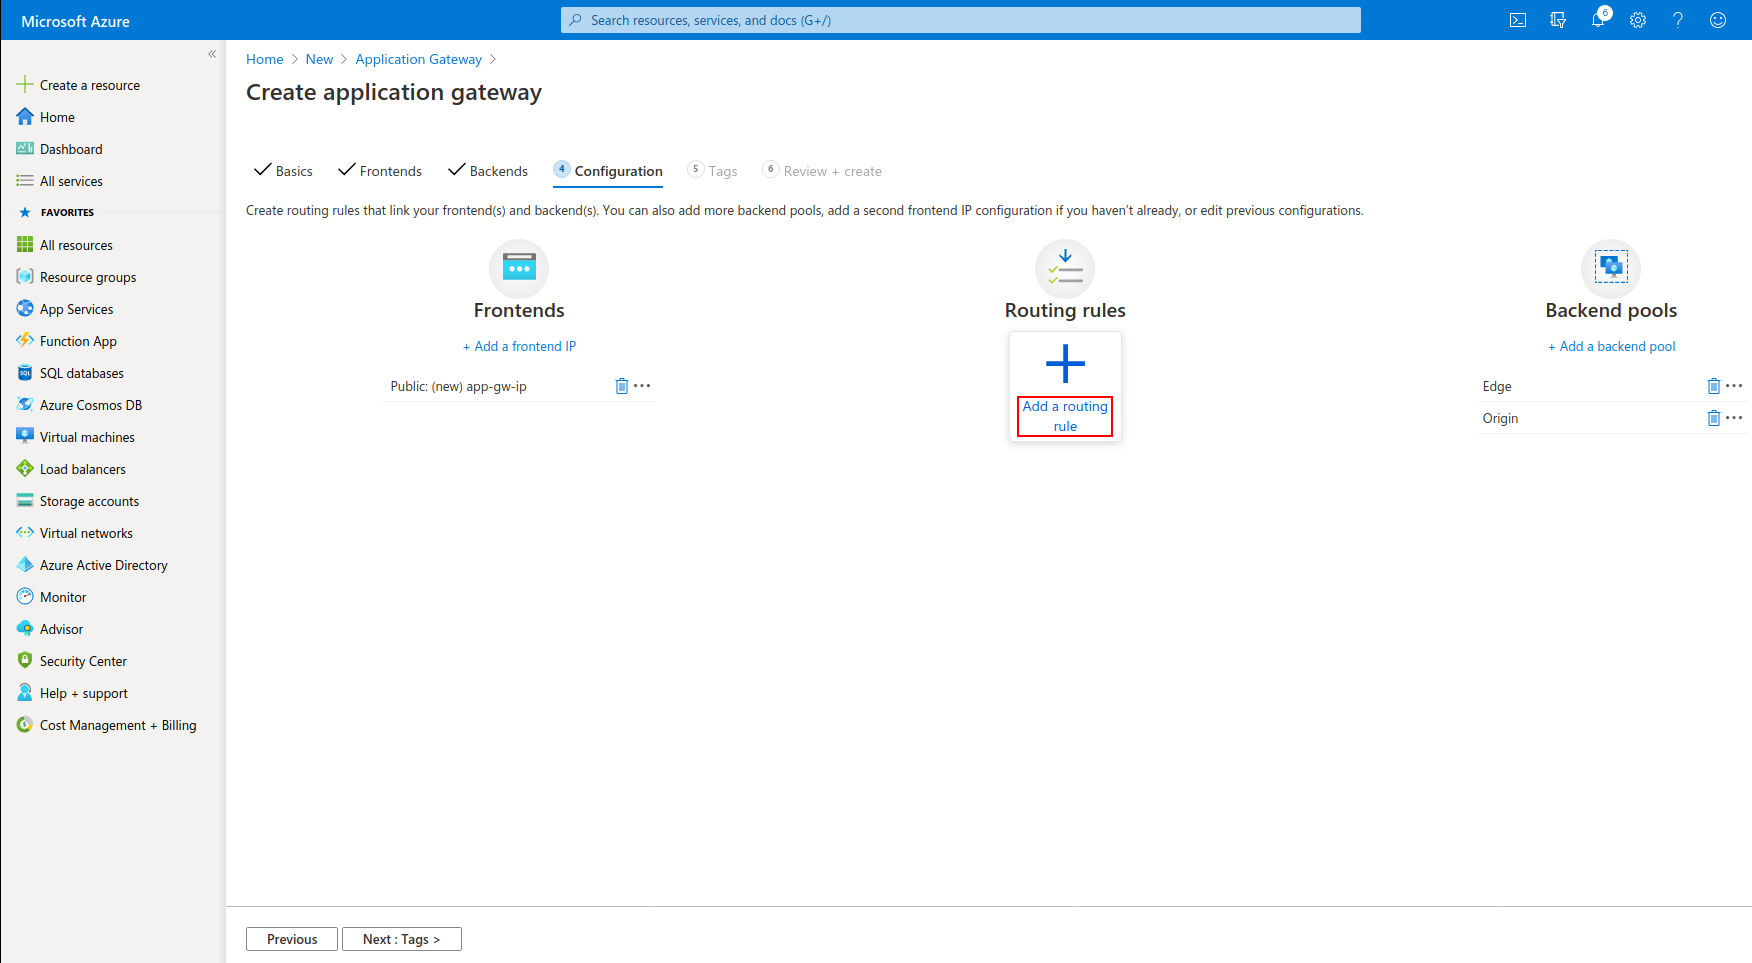Switch to the Frontends tab

pos(380,171)
